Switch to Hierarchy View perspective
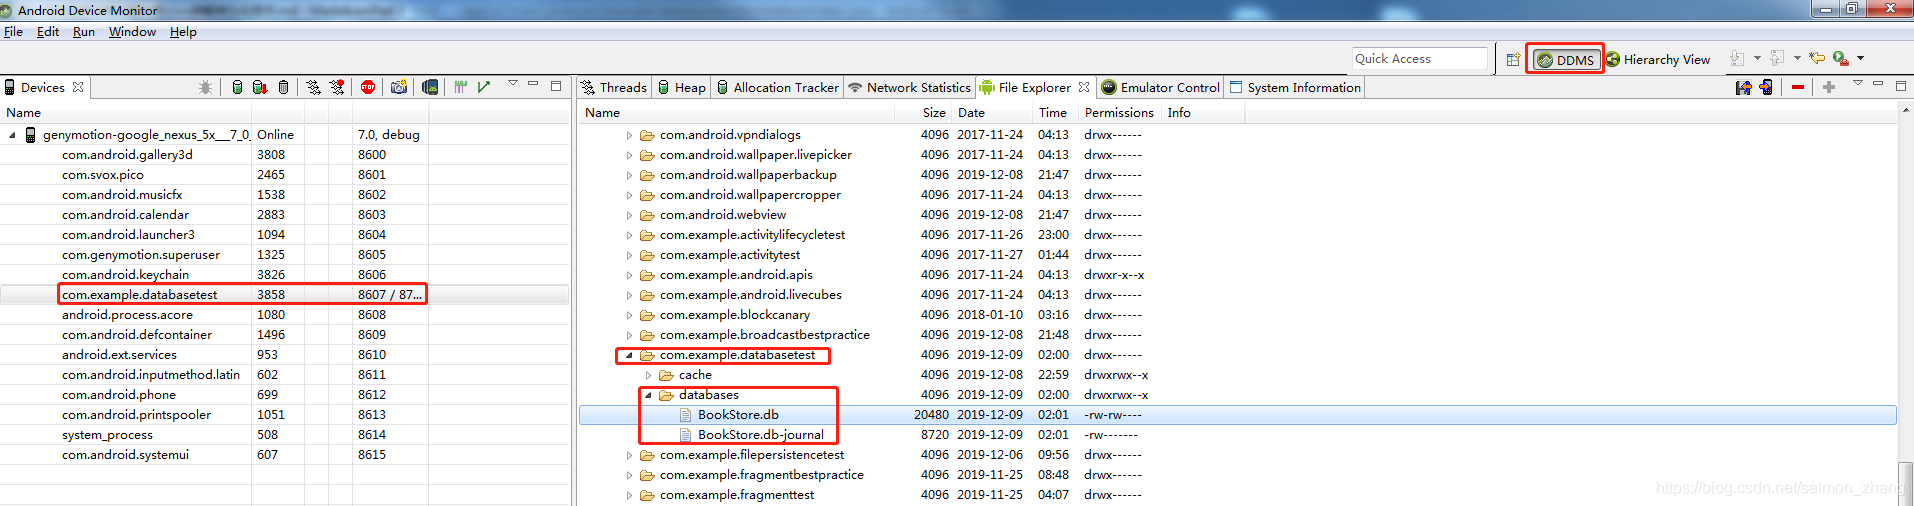Screen dimensions: 1914x506 [1658, 59]
